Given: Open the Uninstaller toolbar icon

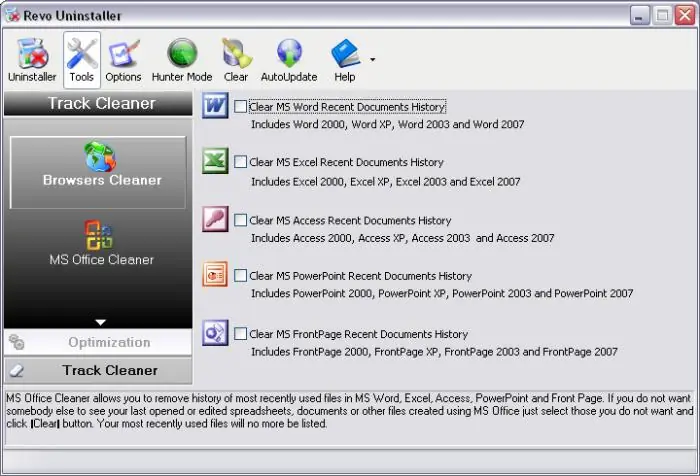Looking at the screenshot, I should (x=32, y=60).
